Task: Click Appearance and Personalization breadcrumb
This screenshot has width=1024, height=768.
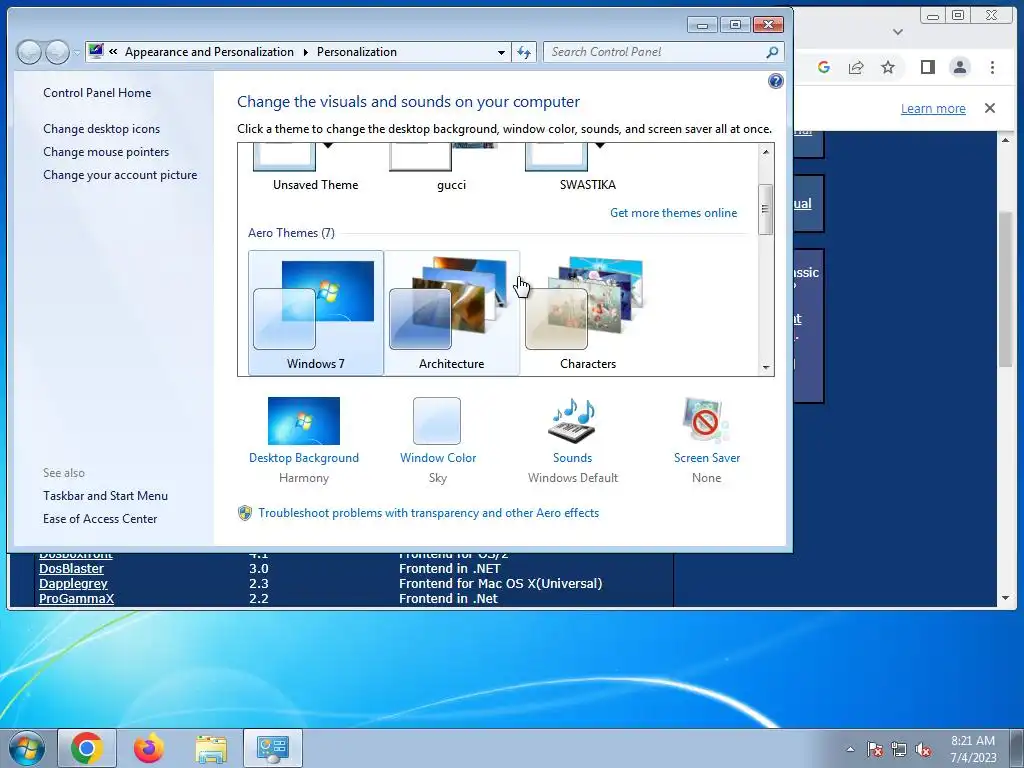Action: coord(209,52)
